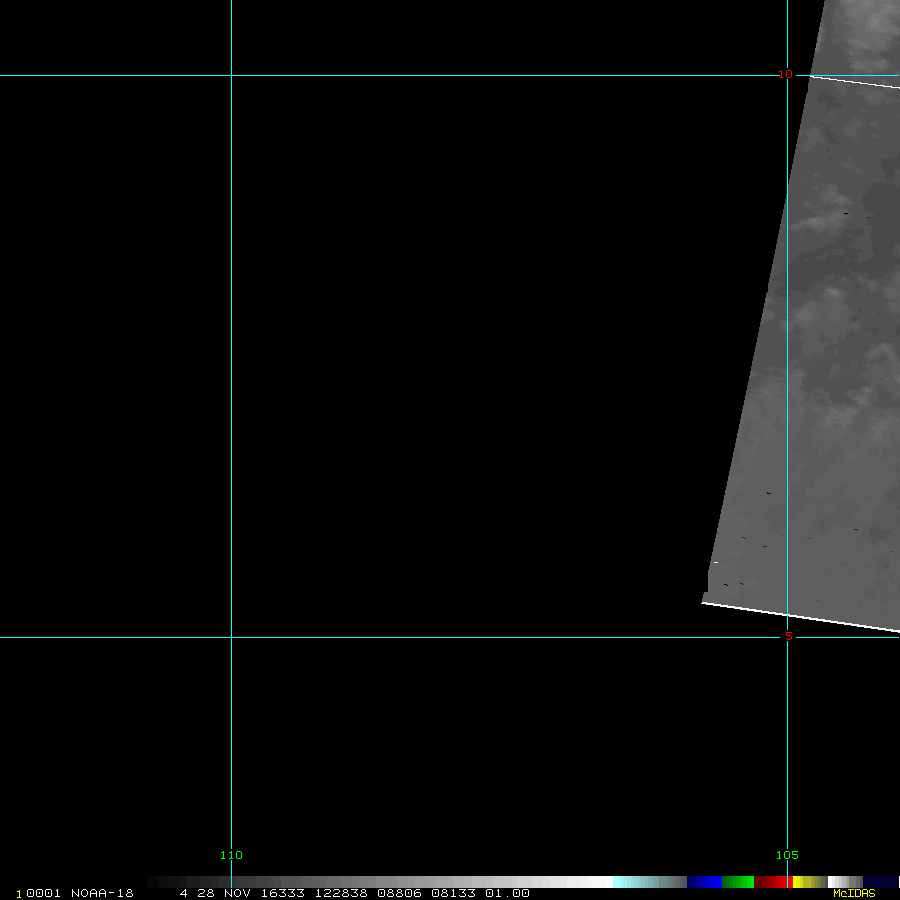Click the dark red color bar segment

pyautogui.click(x=770, y=882)
